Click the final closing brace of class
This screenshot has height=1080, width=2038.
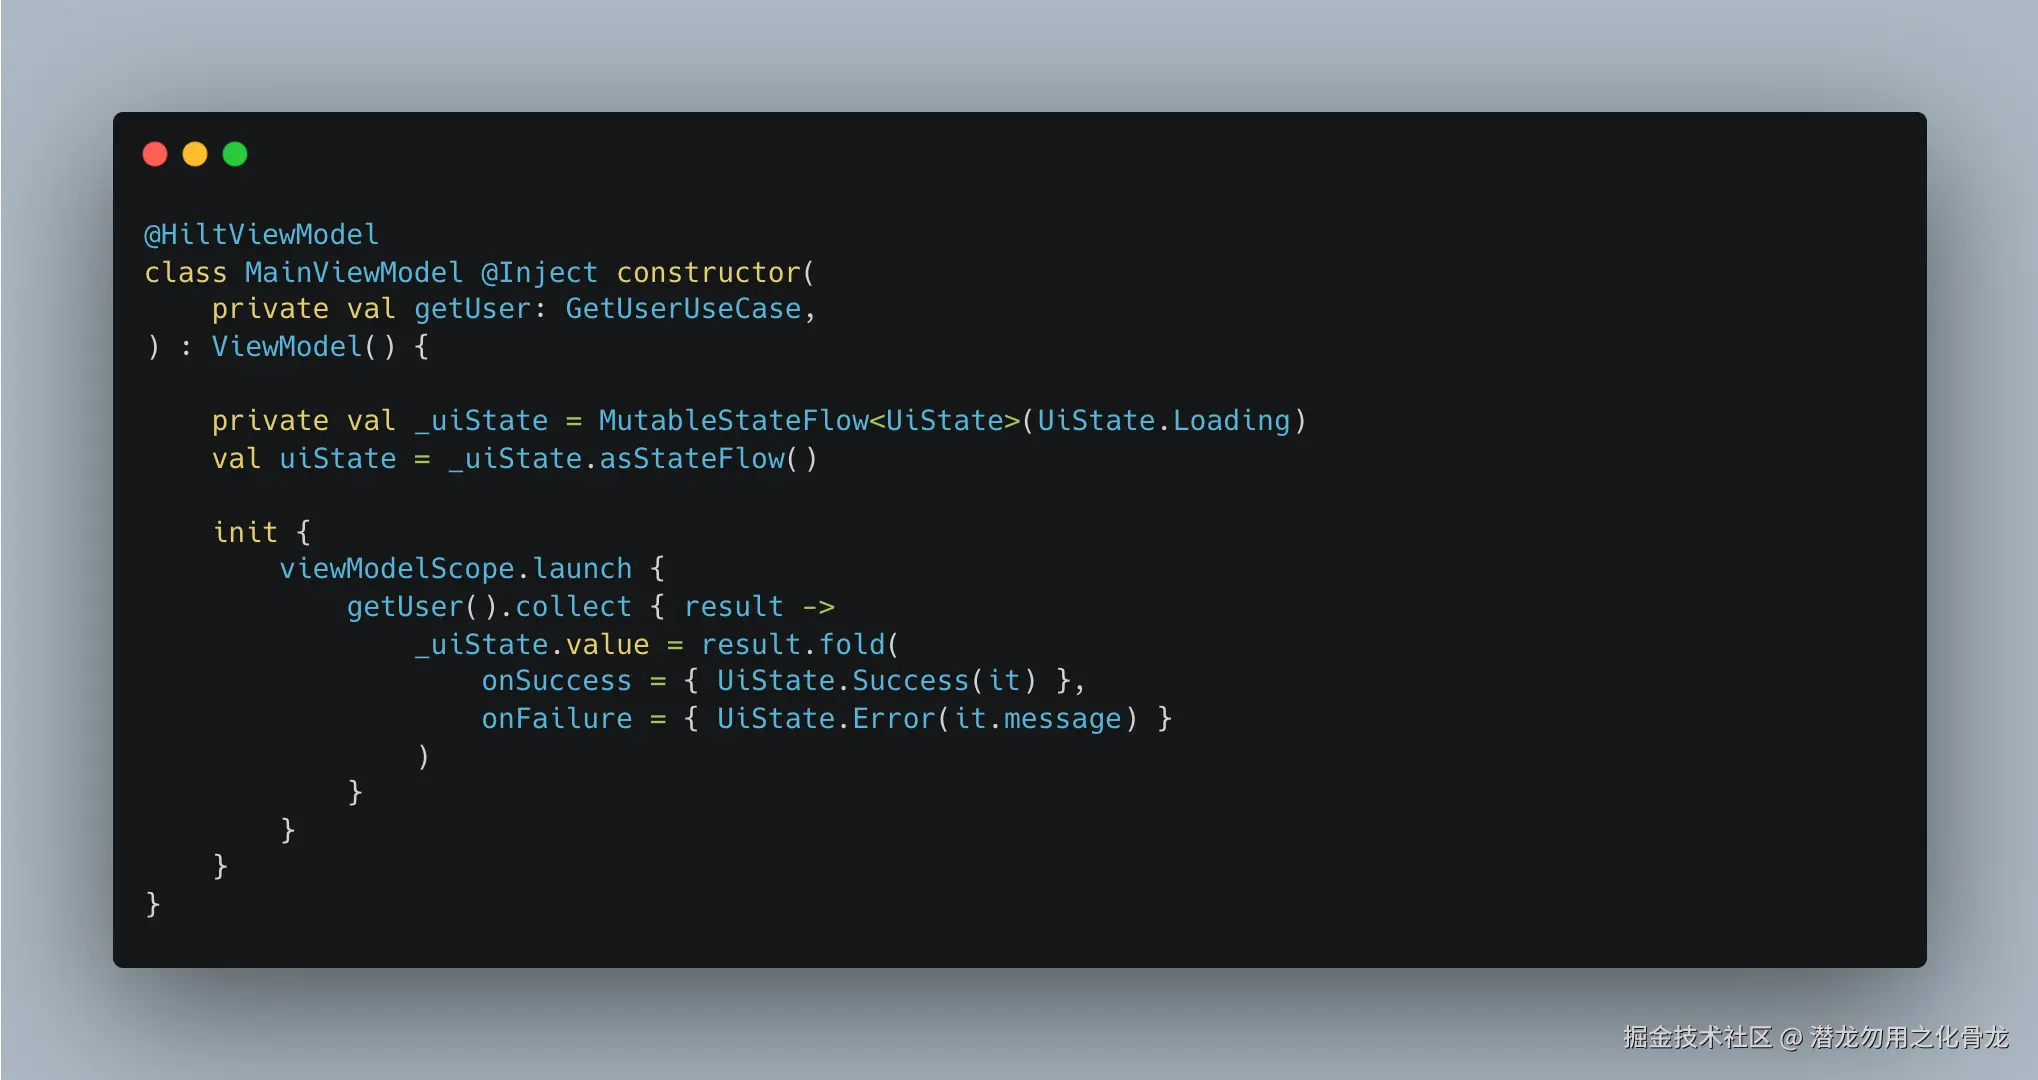pyautogui.click(x=153, y=904)
